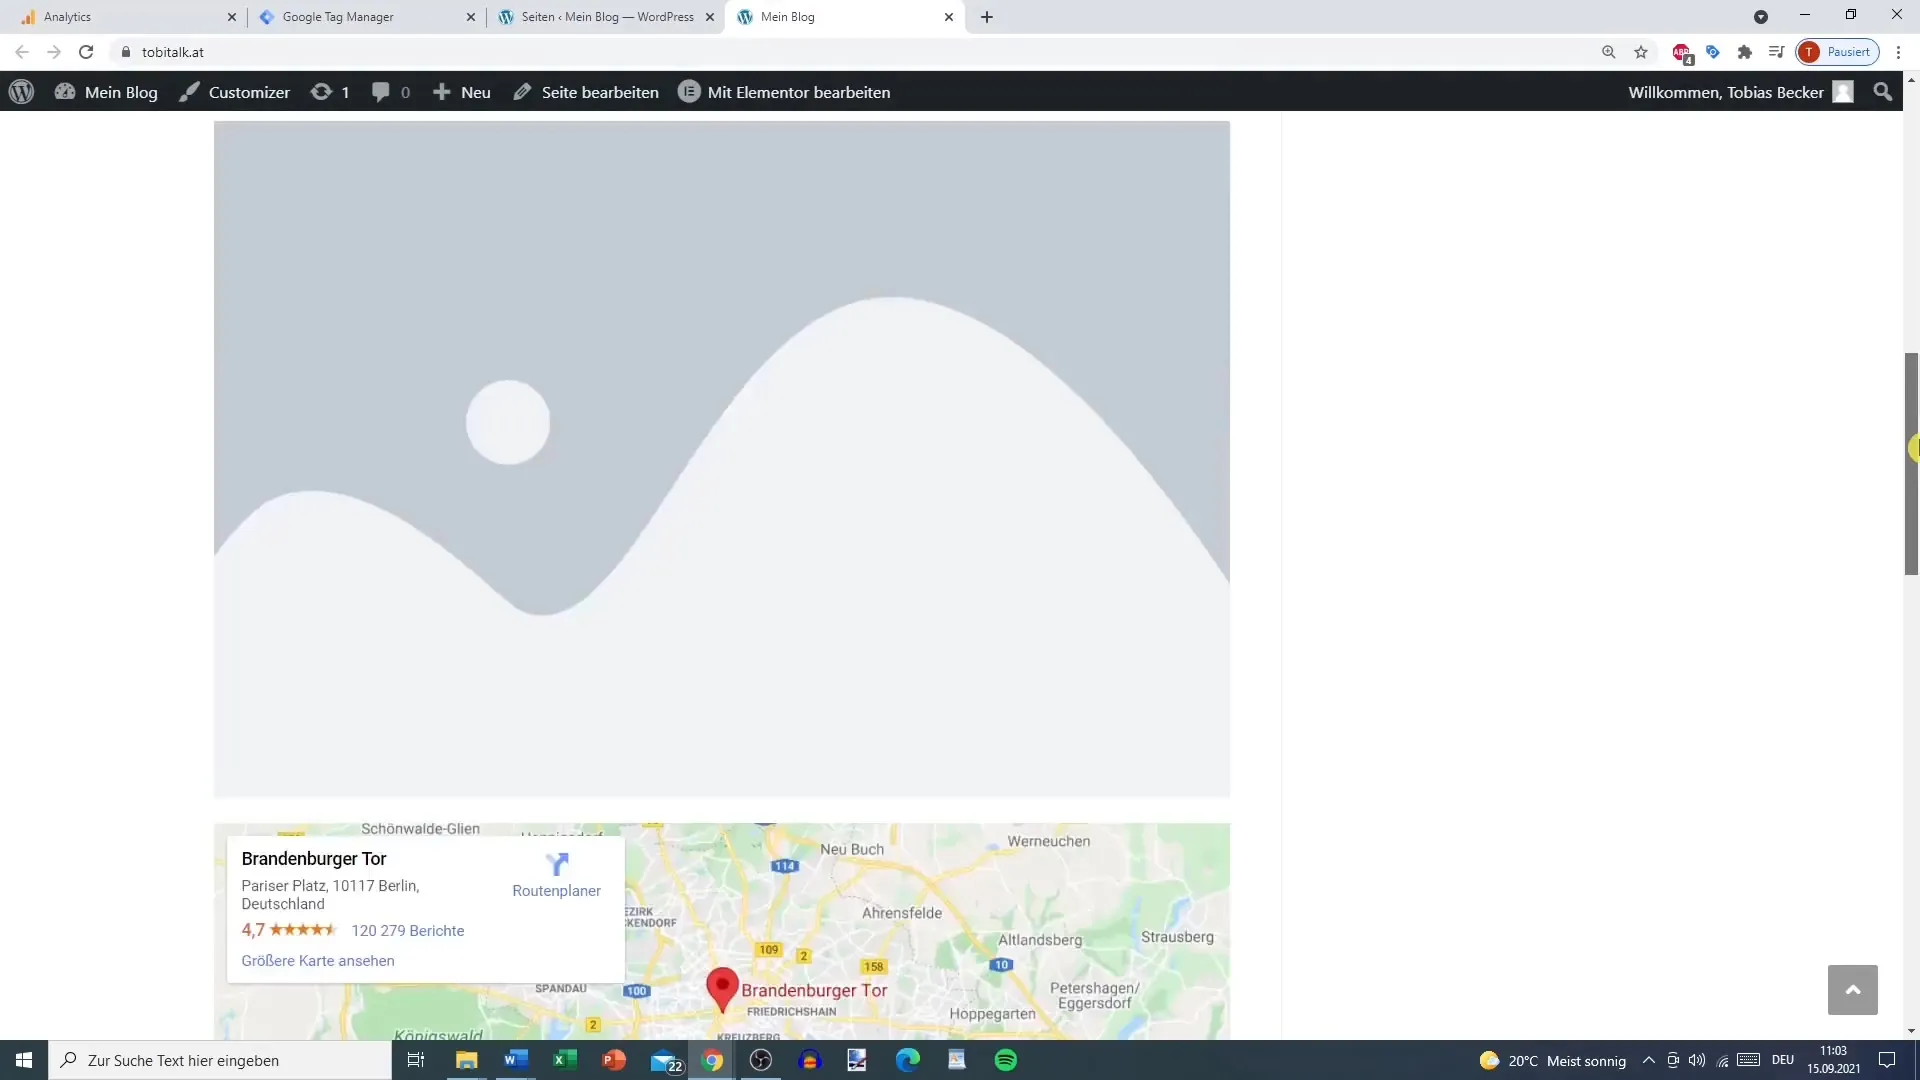The height and width of the screenshot is (1080, 1920).
Task: Open the blue tag extension icon
Action: [x=1713, y=52]
